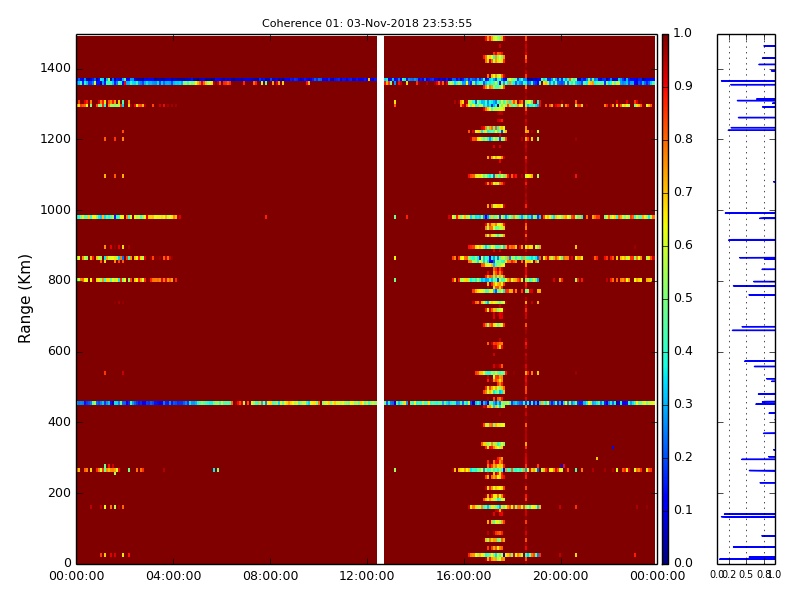Click the dark red top of the colorbar
Screen dimensions: 800x600
665,46
